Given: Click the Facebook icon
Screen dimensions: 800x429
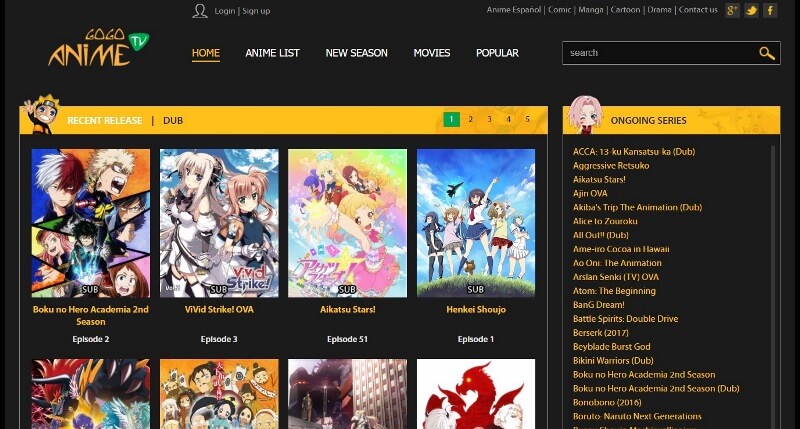Looking at the screenshot, I should [770, 10].
